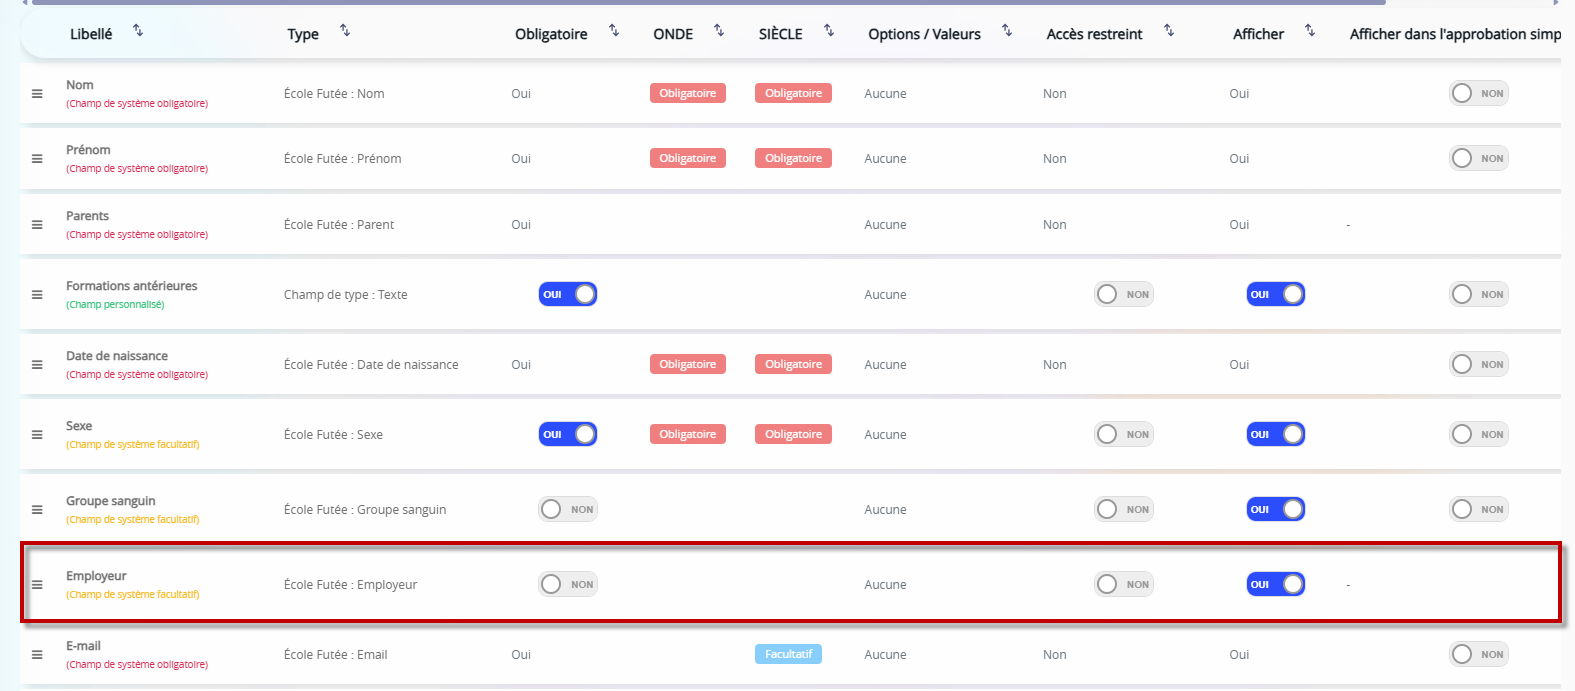Screen dimensions: 1575x691
Task: Click Aucune value in Employeur row
Action: [x=885, y=585]
